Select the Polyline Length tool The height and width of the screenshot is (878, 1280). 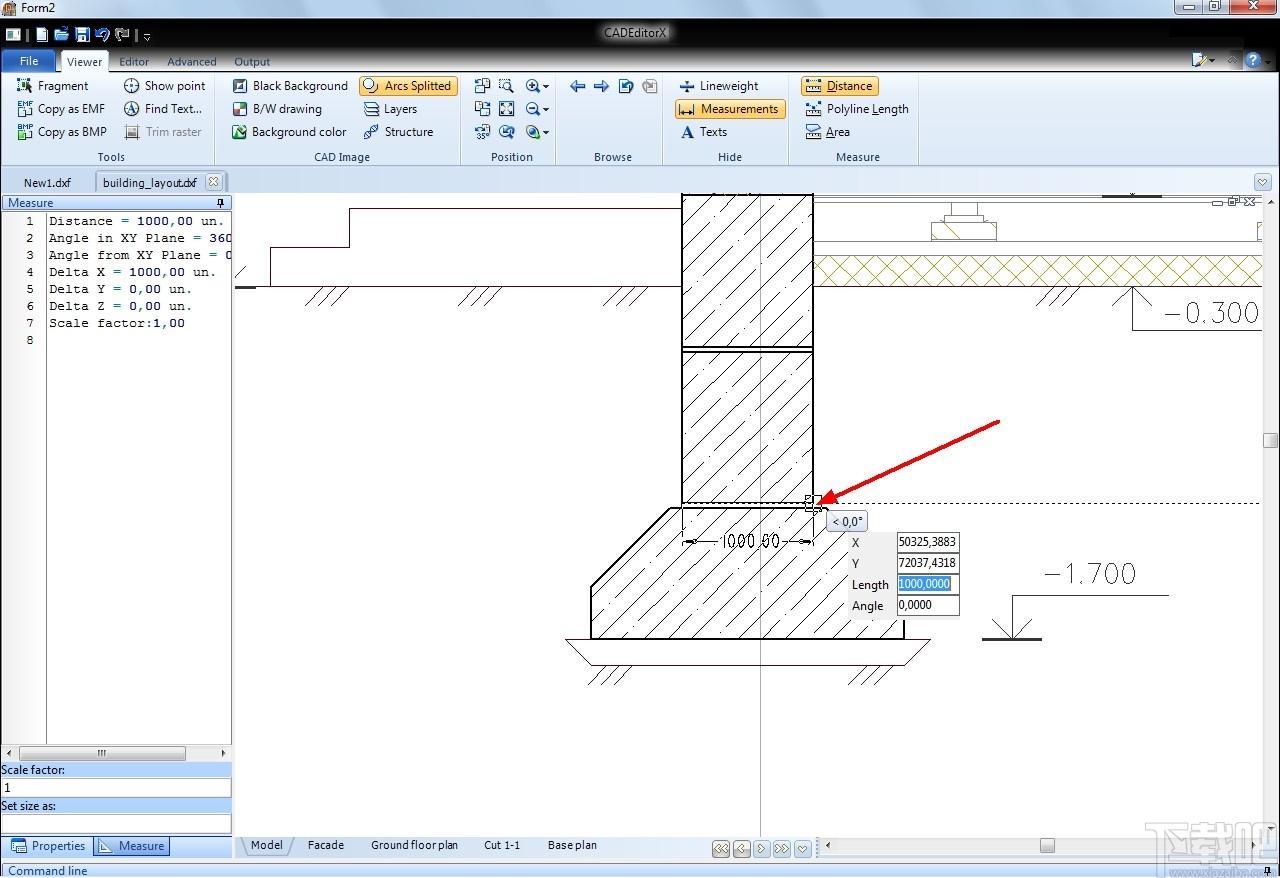[857, 109]
